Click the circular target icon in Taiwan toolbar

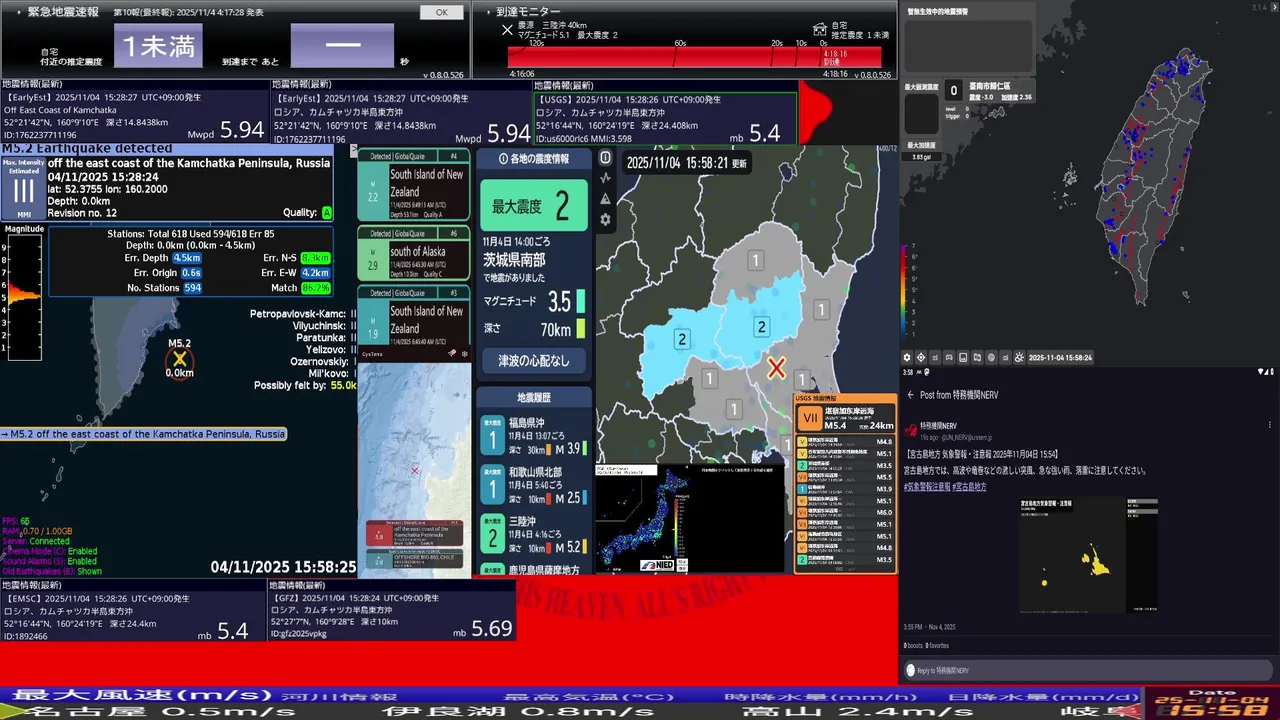(991, 357)
